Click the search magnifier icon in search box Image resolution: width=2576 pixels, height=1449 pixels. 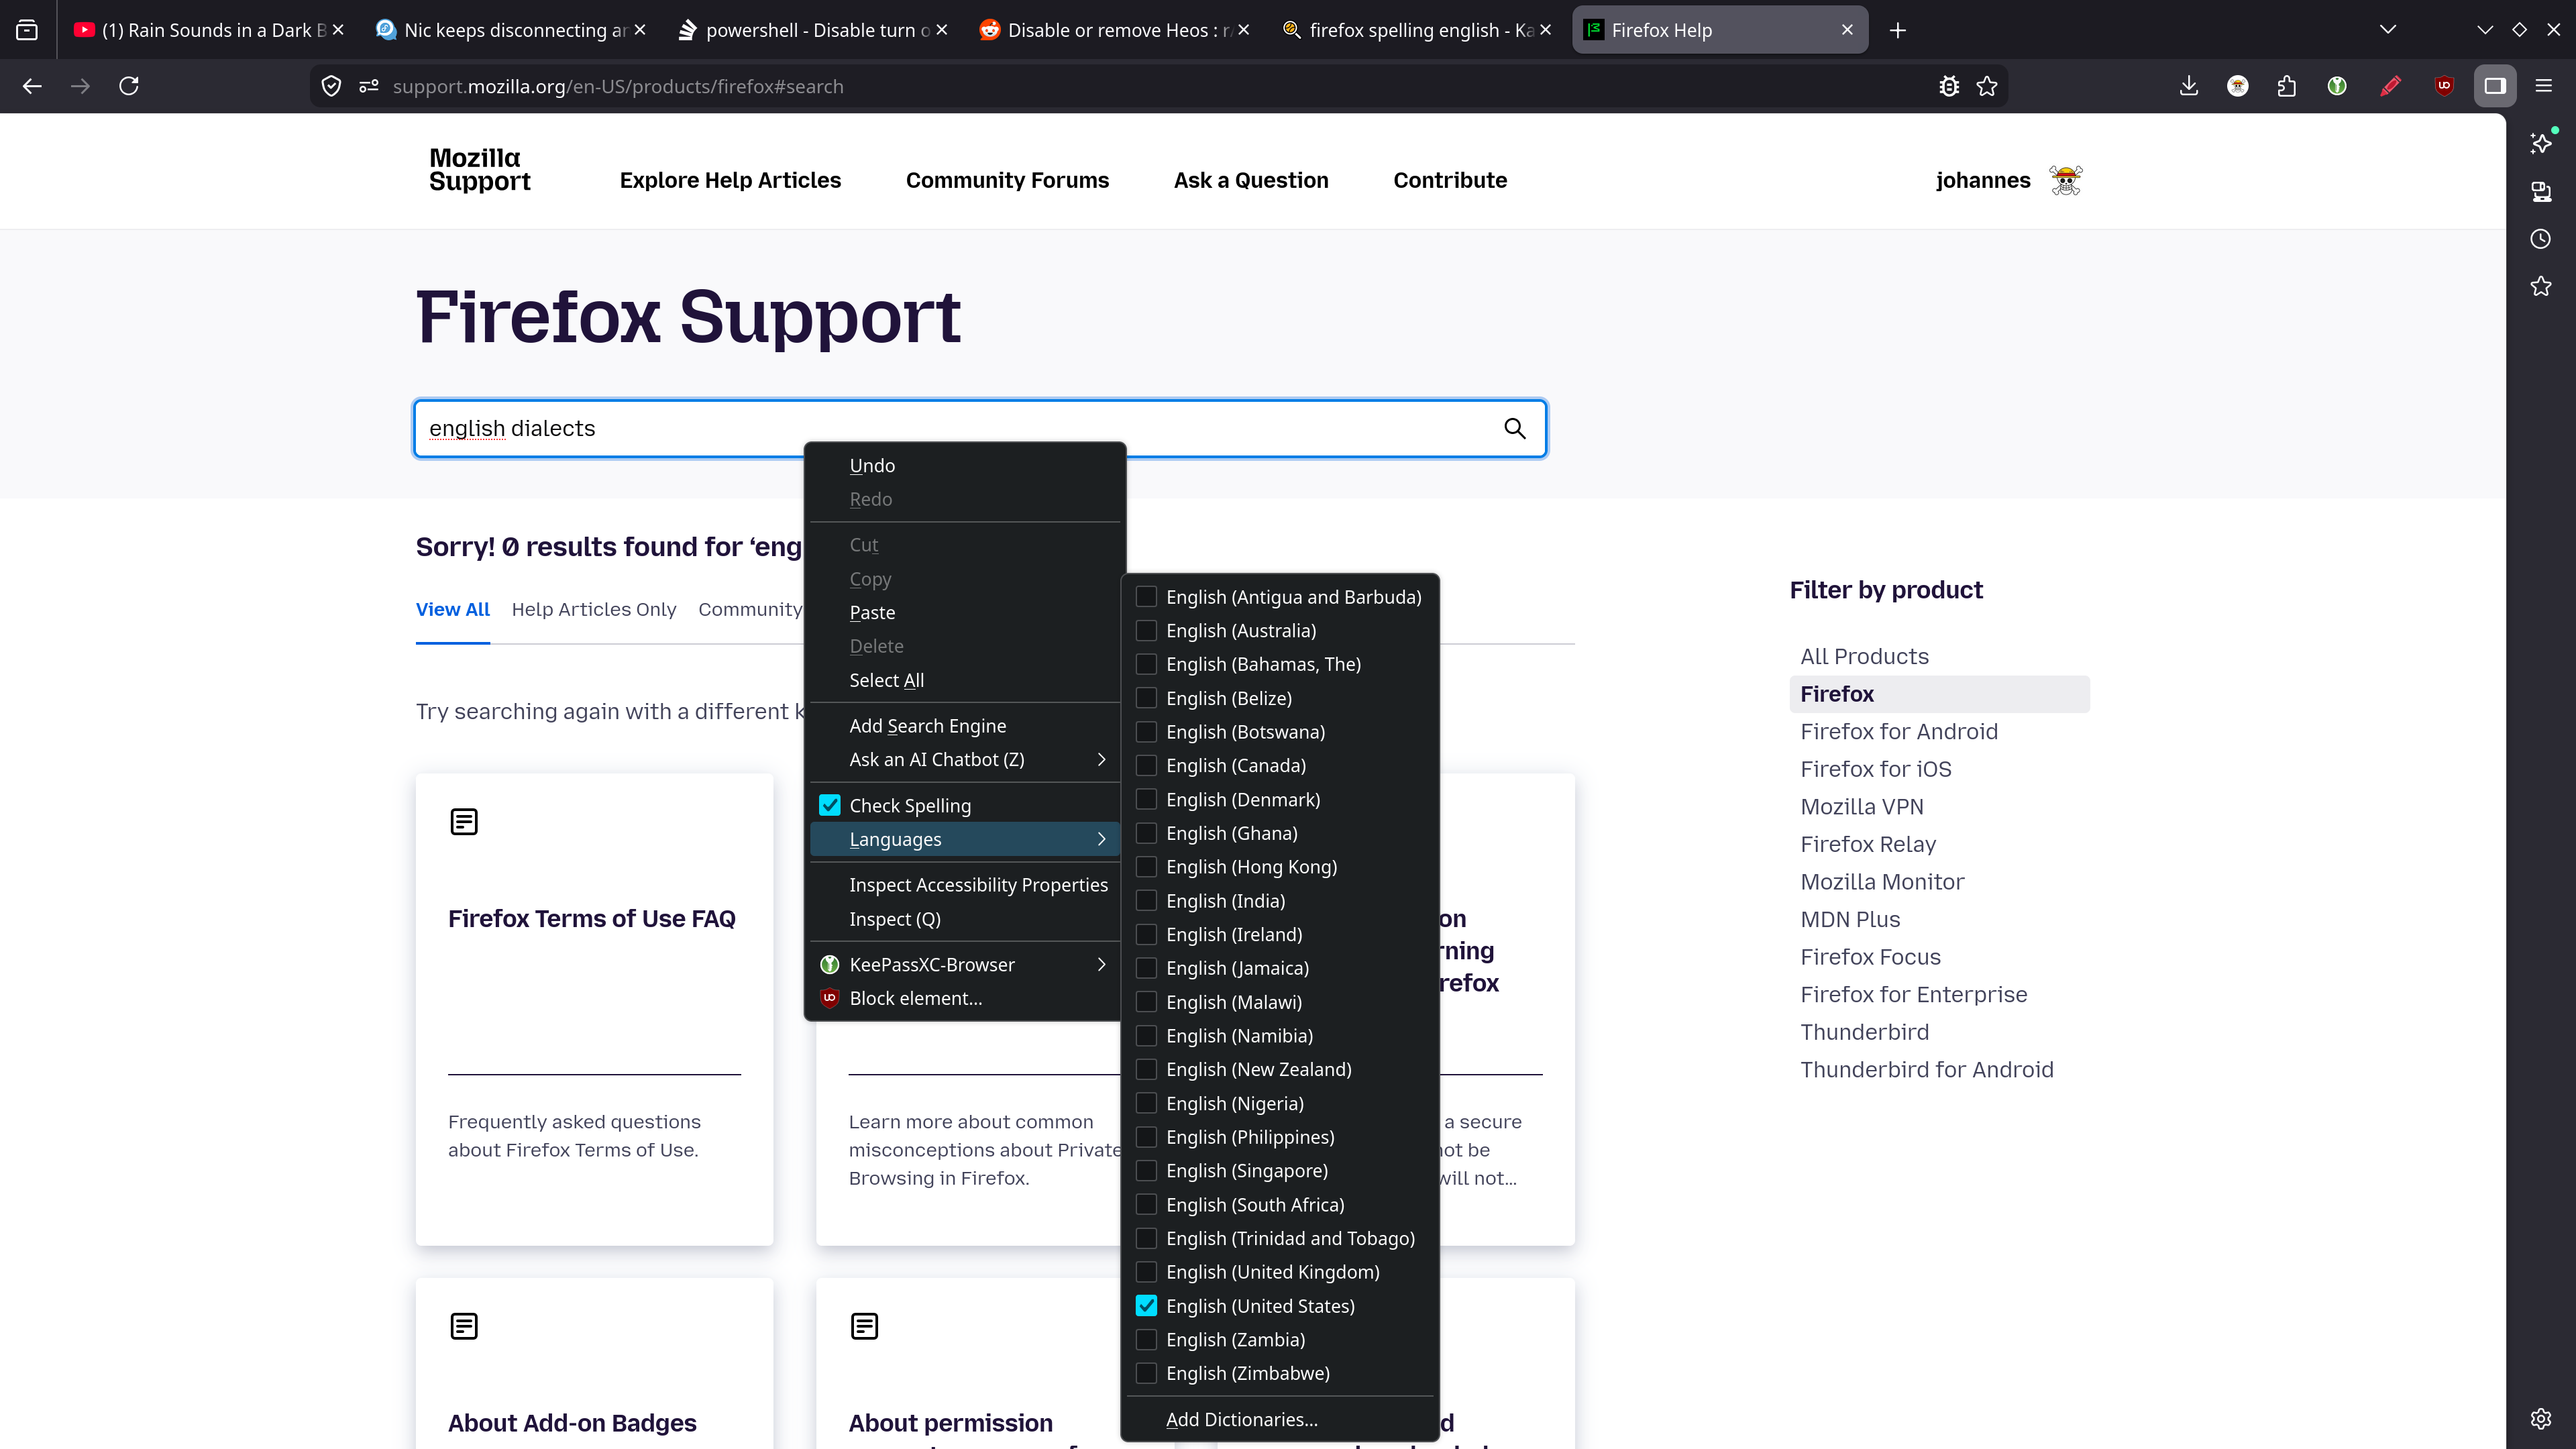click(x=1514, y=429)
